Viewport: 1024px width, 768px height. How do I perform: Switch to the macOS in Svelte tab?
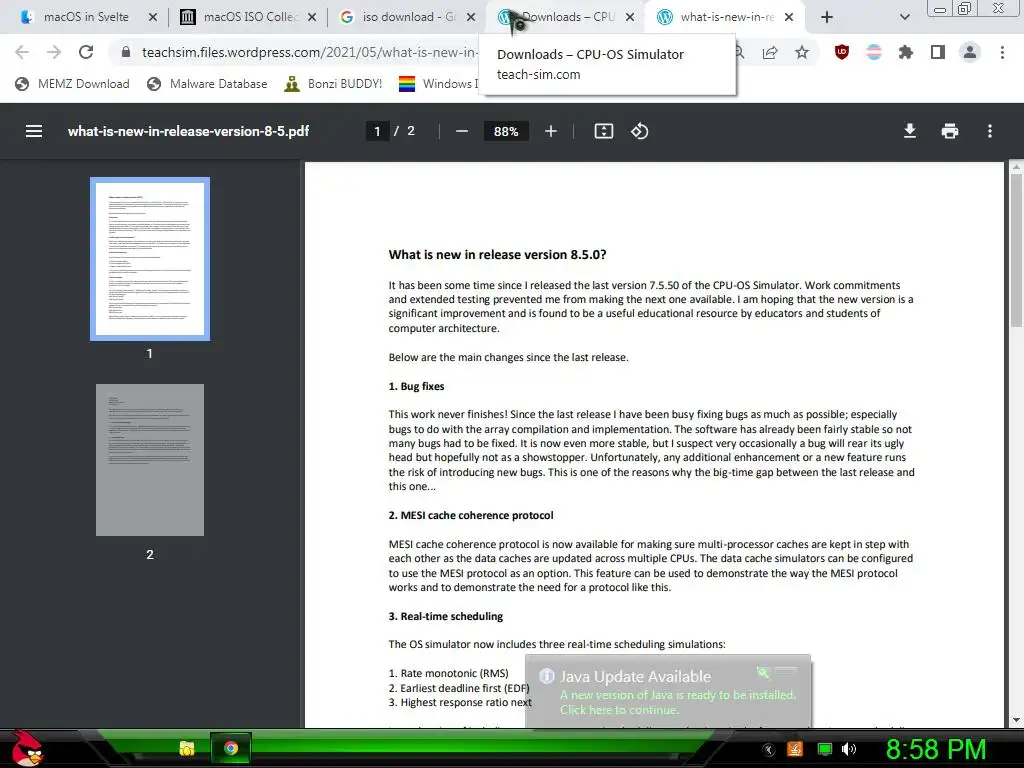(x=86, y=17)
